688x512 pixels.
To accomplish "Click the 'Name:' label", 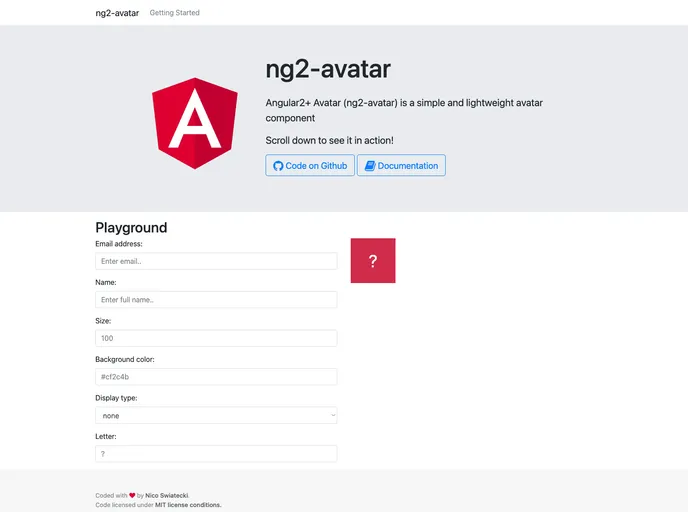I will (106, 282).
